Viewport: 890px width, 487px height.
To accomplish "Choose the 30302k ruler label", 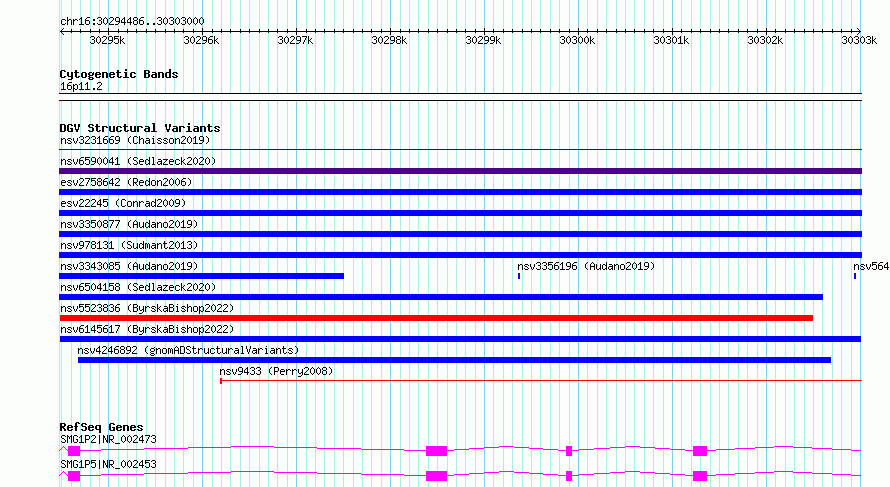I will point(765,40).
